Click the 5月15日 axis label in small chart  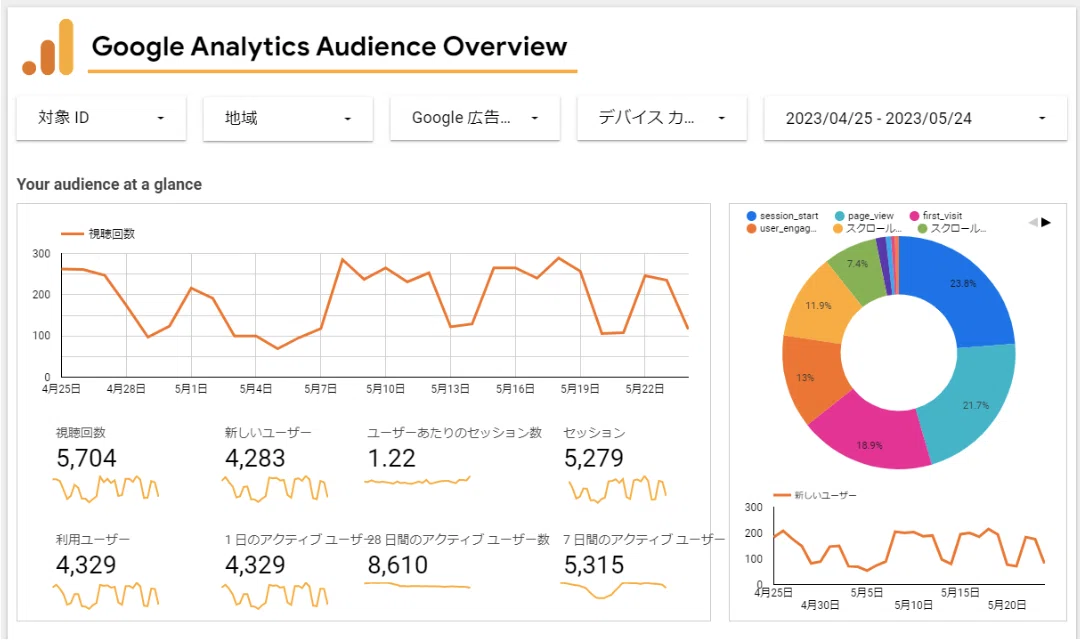(959, 592)
